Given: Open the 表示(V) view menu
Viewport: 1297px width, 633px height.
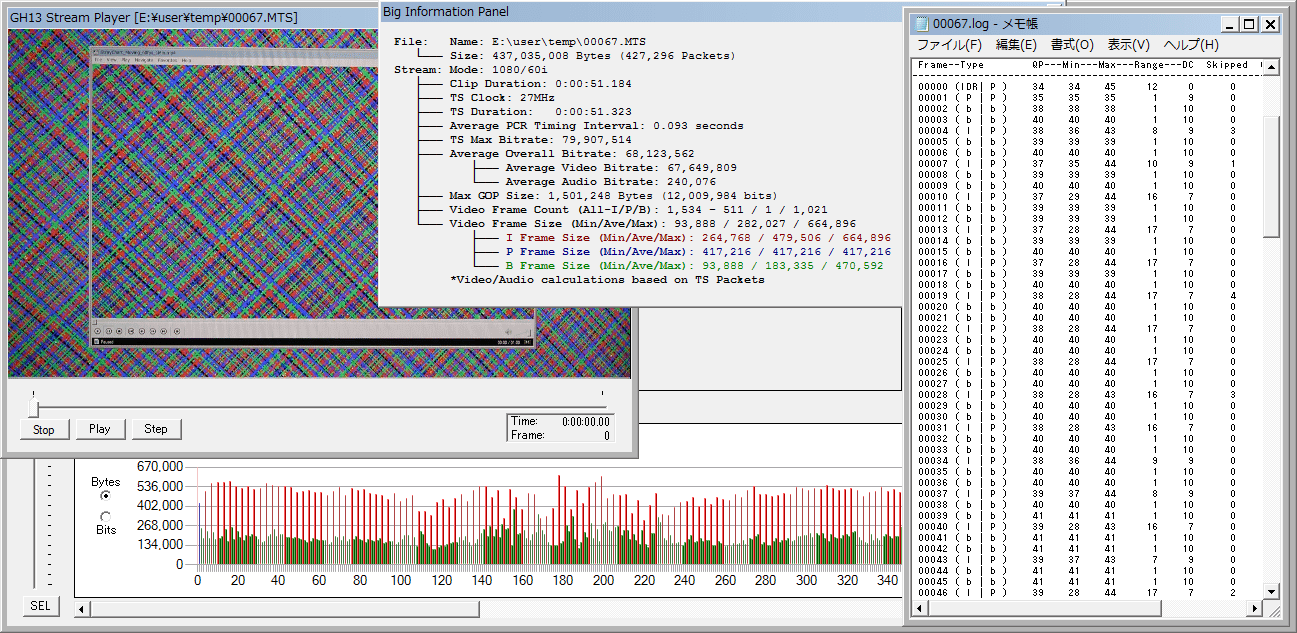Looking at the screenshot, I should [x=1128, y=45].
